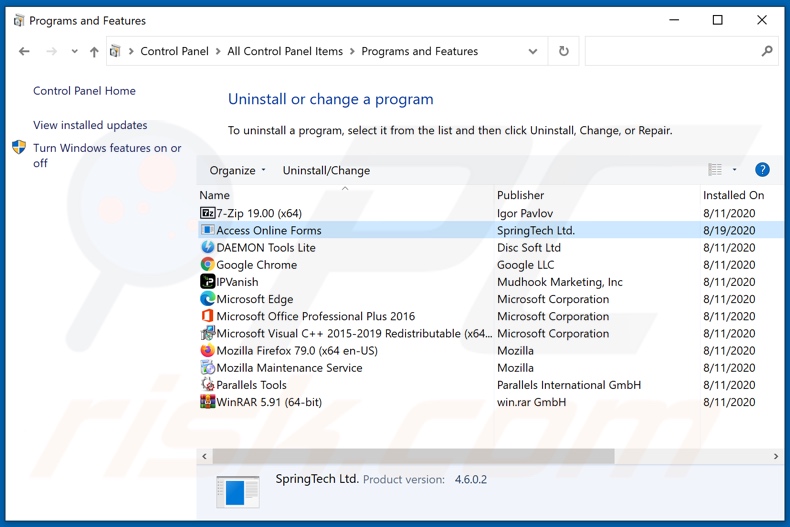The height and width of the screenshot is (527, 790).
Task: Open Control Panel Home link
Action: coord(84,91)
